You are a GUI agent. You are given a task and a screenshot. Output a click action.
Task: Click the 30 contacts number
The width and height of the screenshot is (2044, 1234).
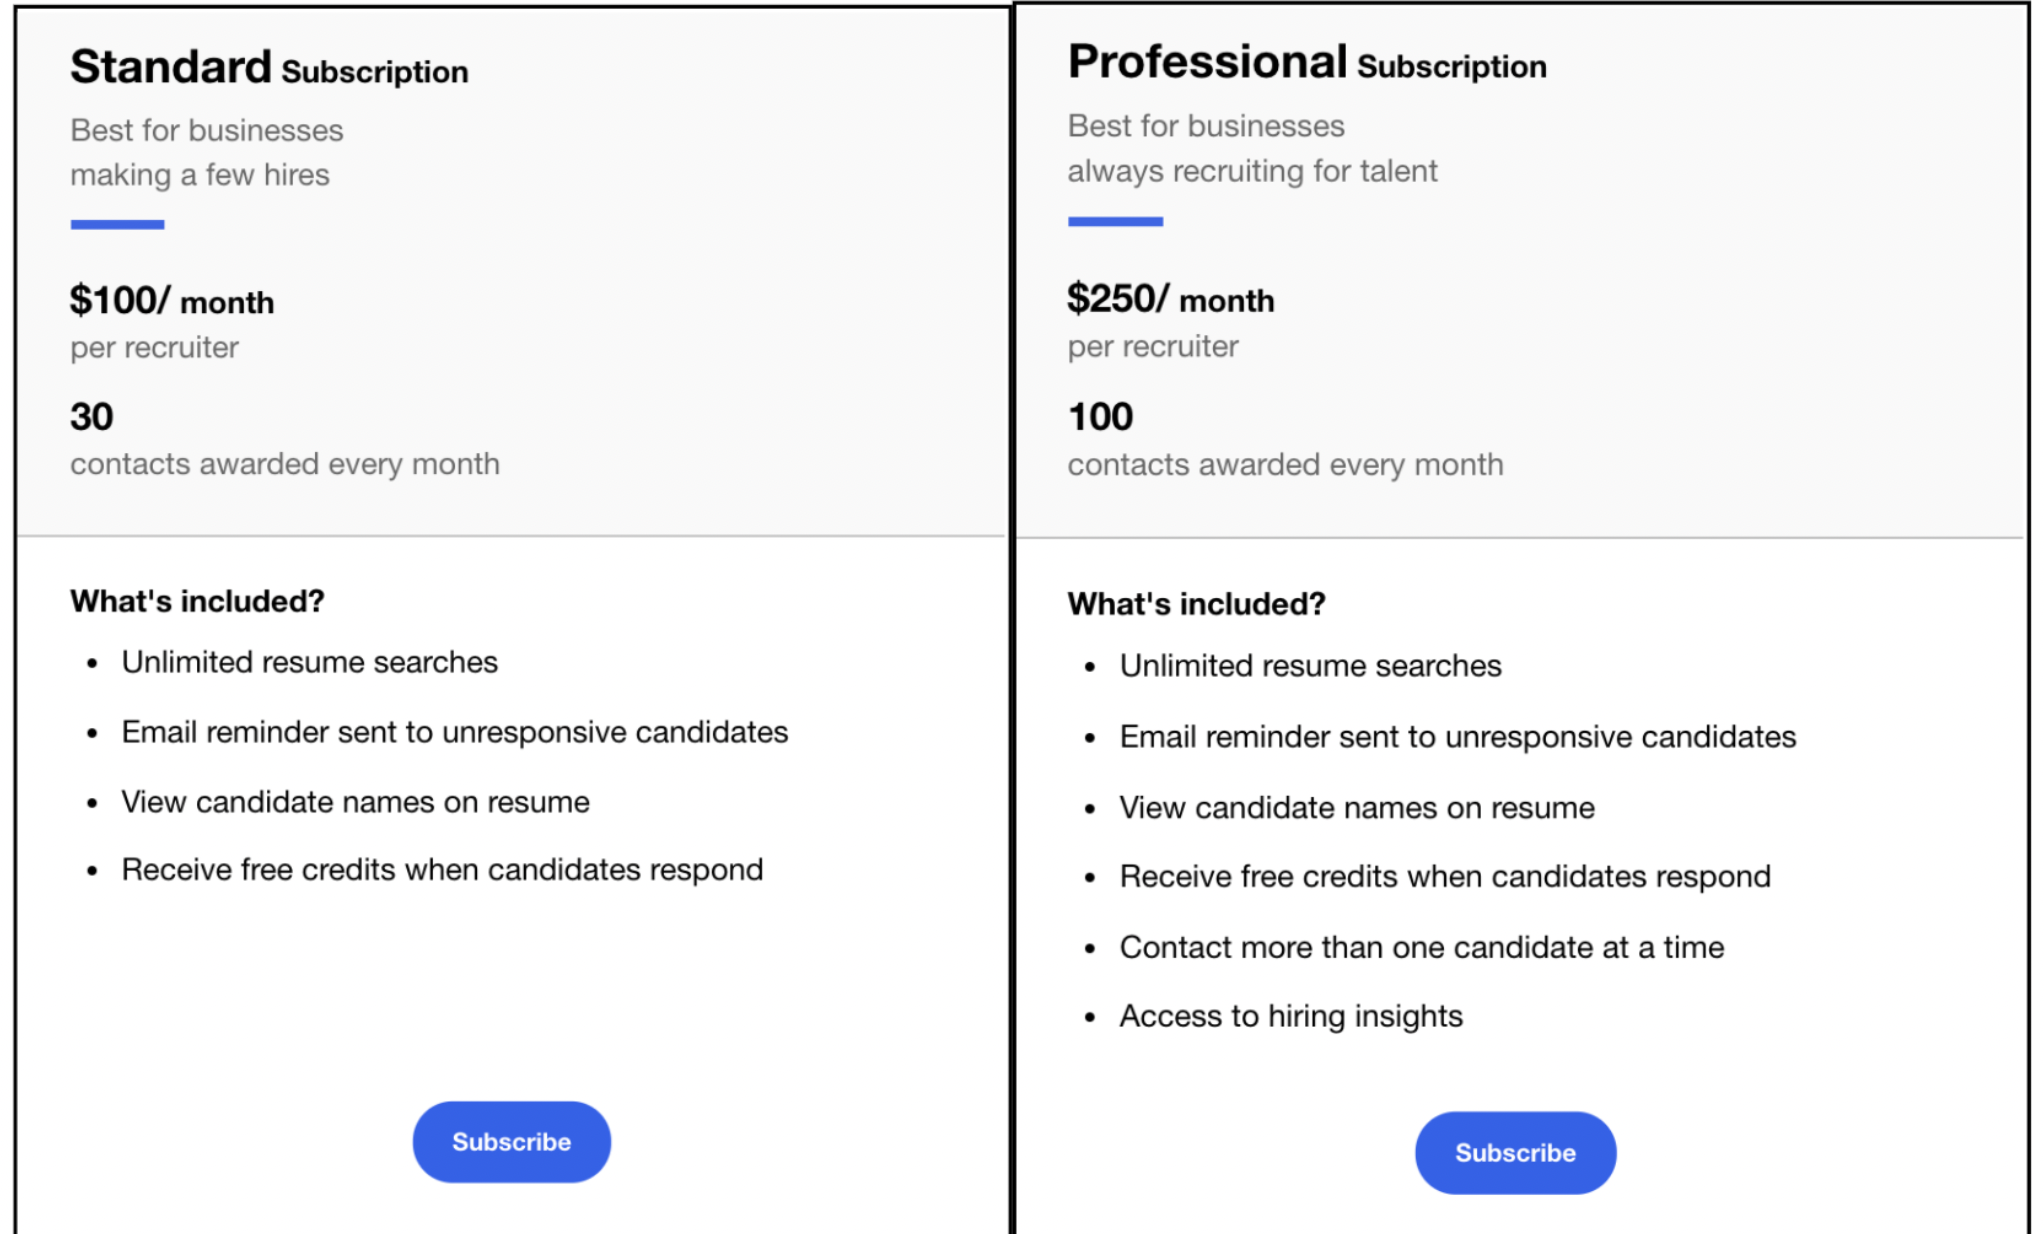91,416
